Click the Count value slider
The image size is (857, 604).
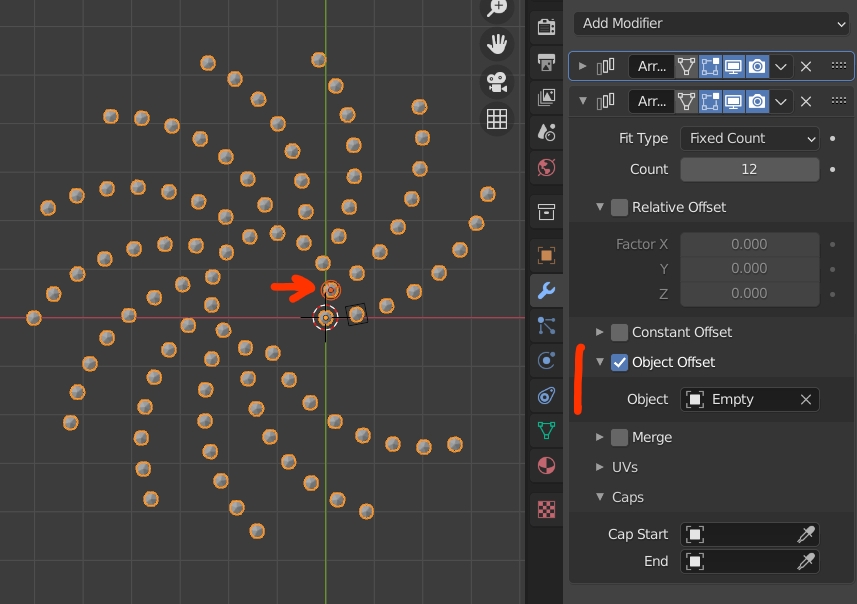click(x=749, y=168)
